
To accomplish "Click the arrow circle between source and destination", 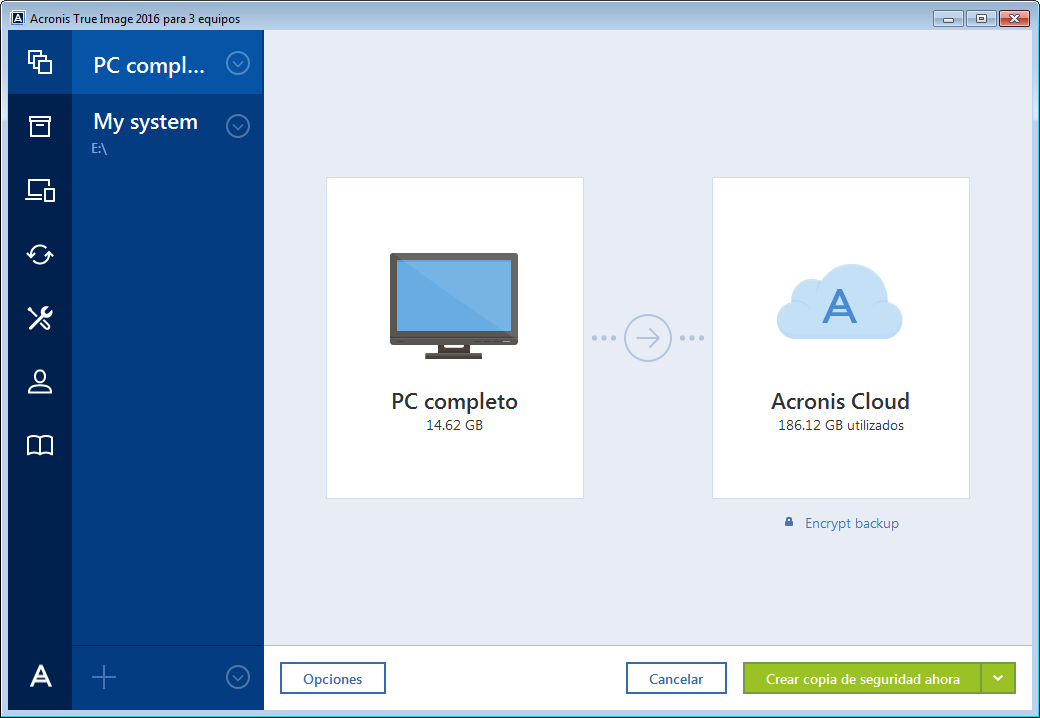I will [648, 337].
